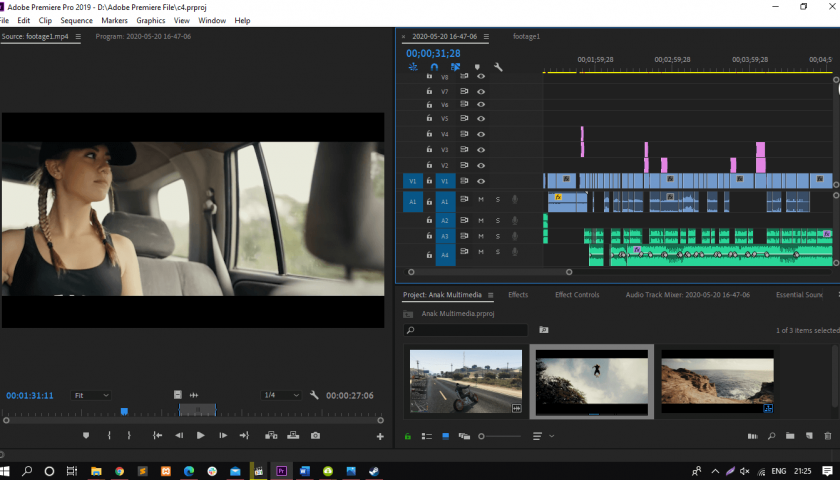Click the Export Frame camera icon
Screen dimensions: 840x480
coord(315,436)
